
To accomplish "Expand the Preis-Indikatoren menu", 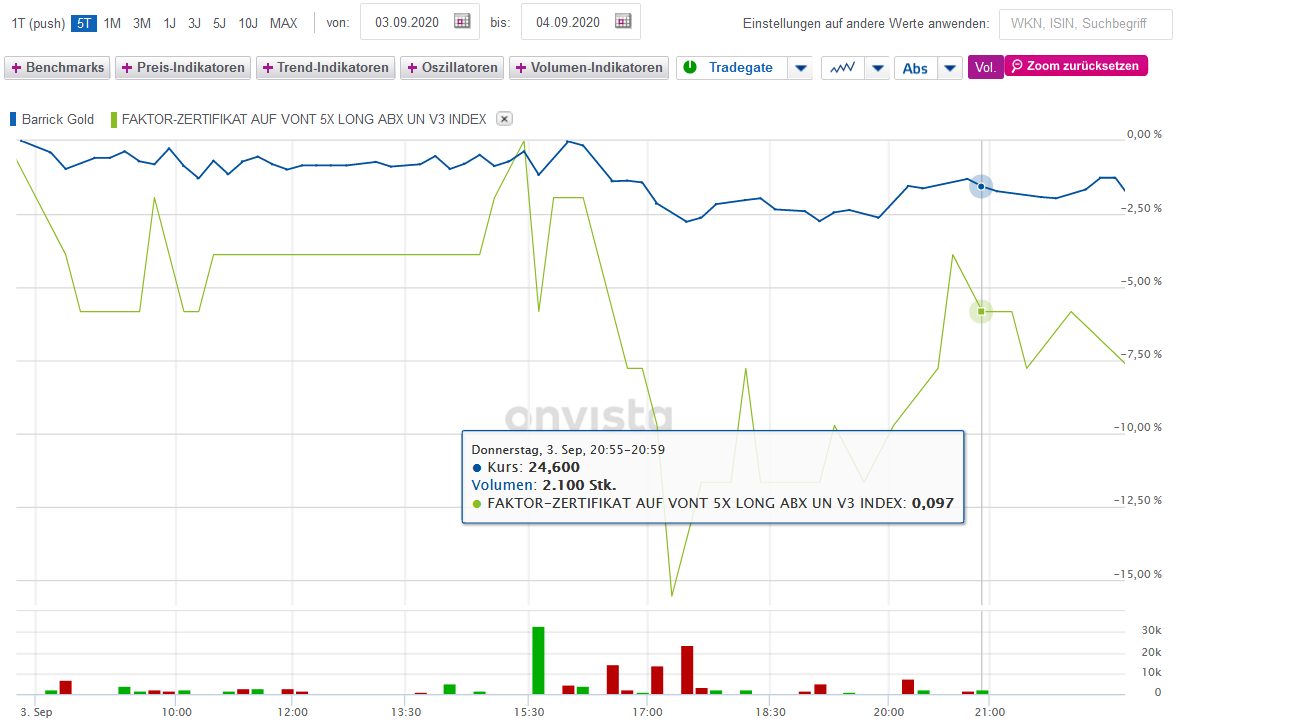I will pos(183,68).
